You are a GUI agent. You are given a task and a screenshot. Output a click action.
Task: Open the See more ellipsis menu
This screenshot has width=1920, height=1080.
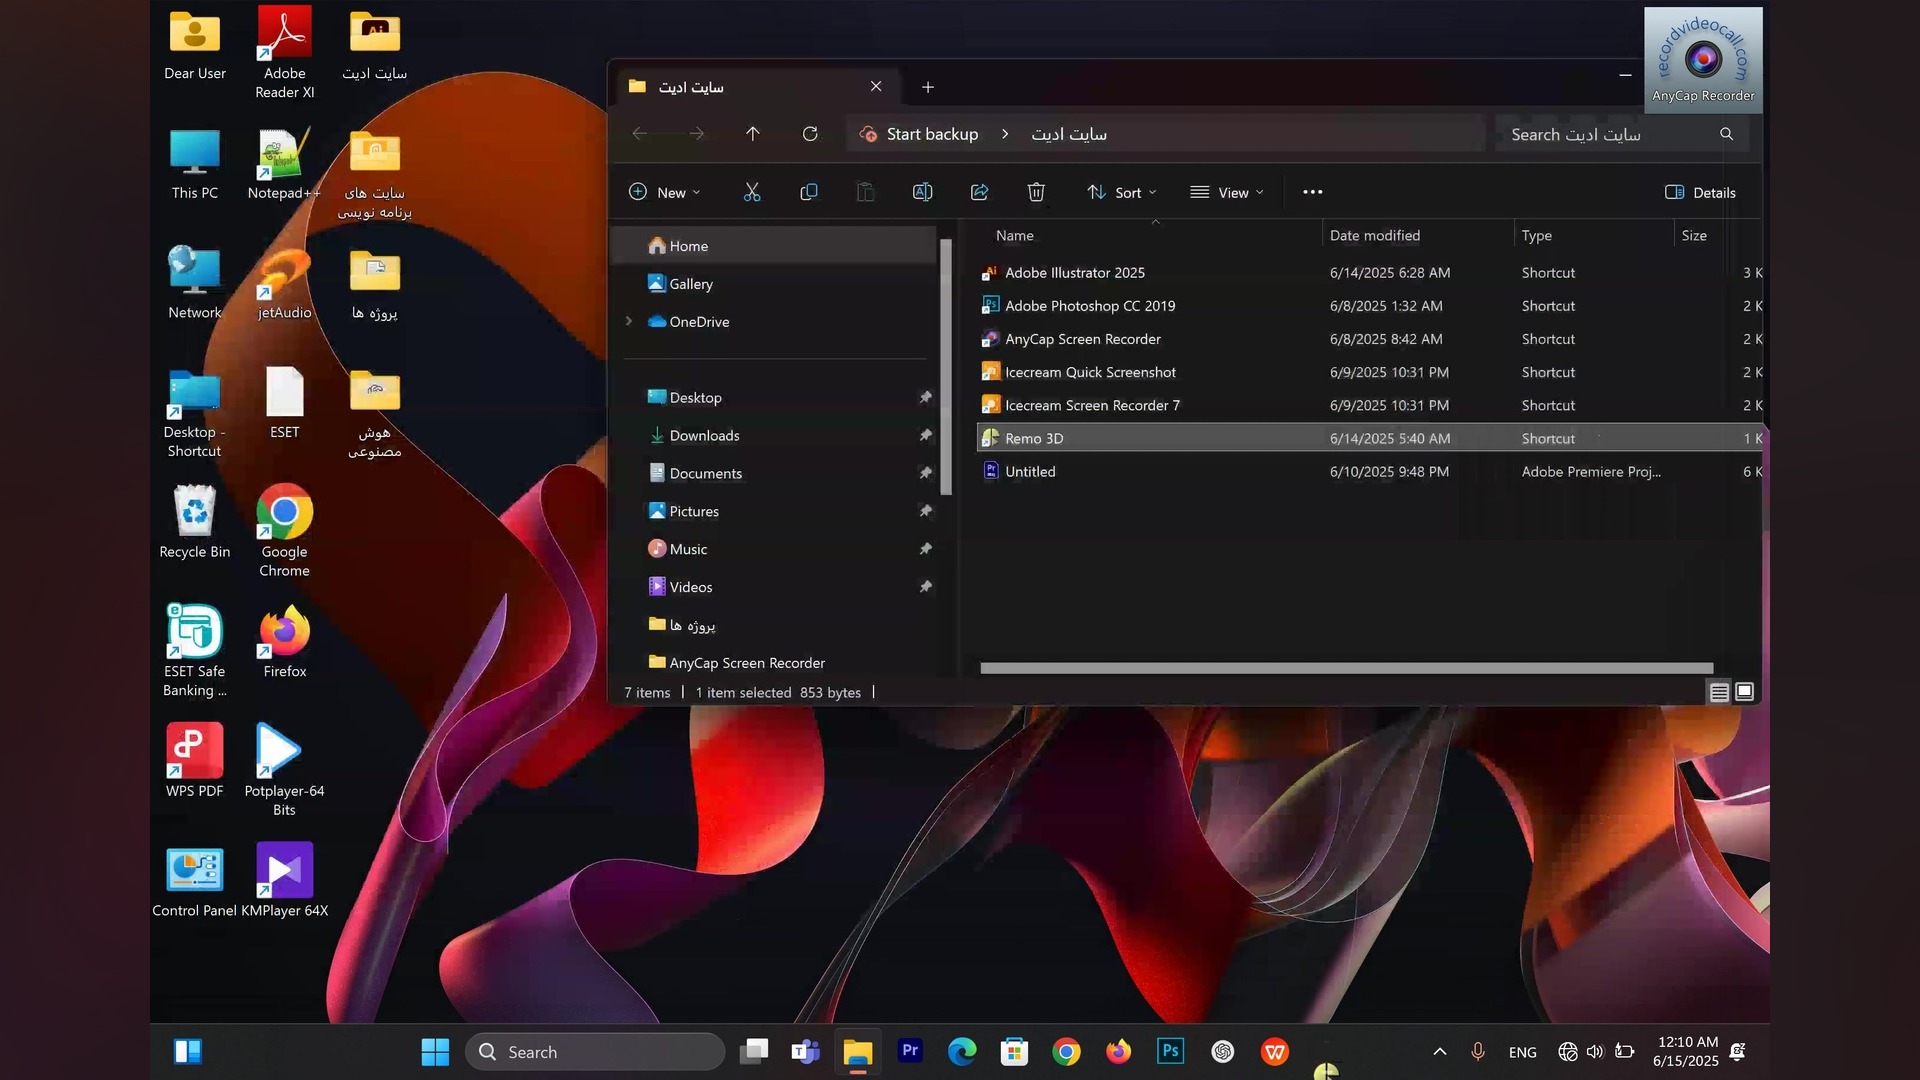click(x=1312, y=192)
